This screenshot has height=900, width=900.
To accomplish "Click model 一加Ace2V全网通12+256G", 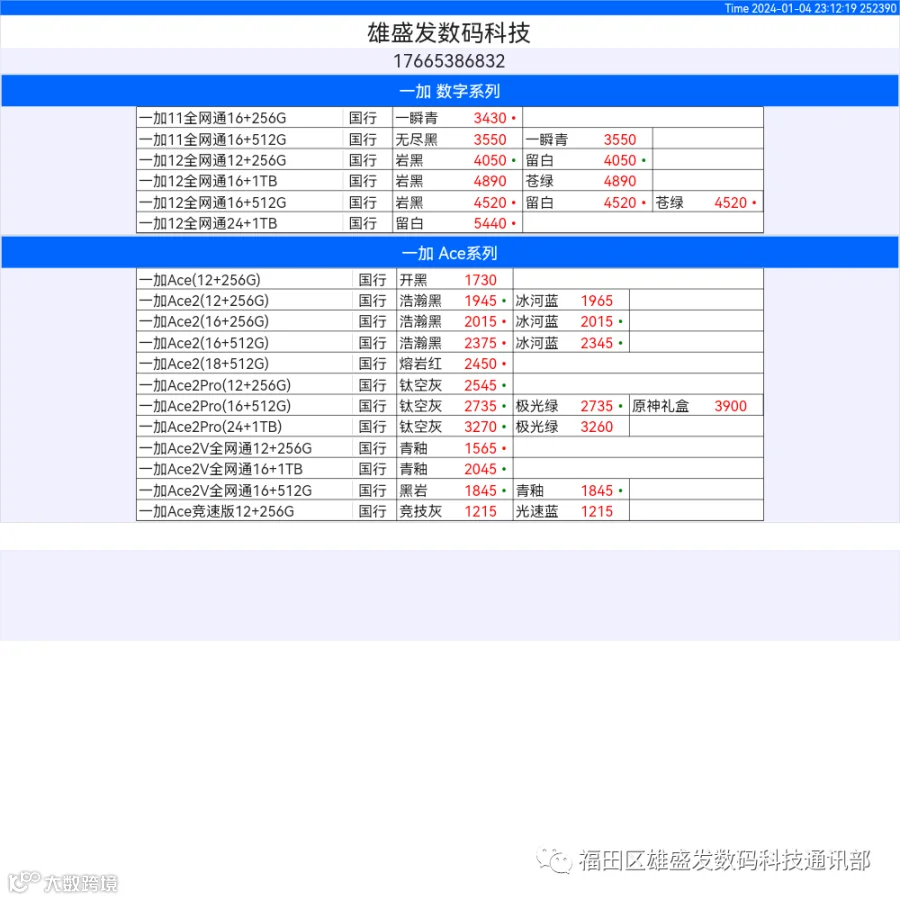I will (x=225, y=448).
